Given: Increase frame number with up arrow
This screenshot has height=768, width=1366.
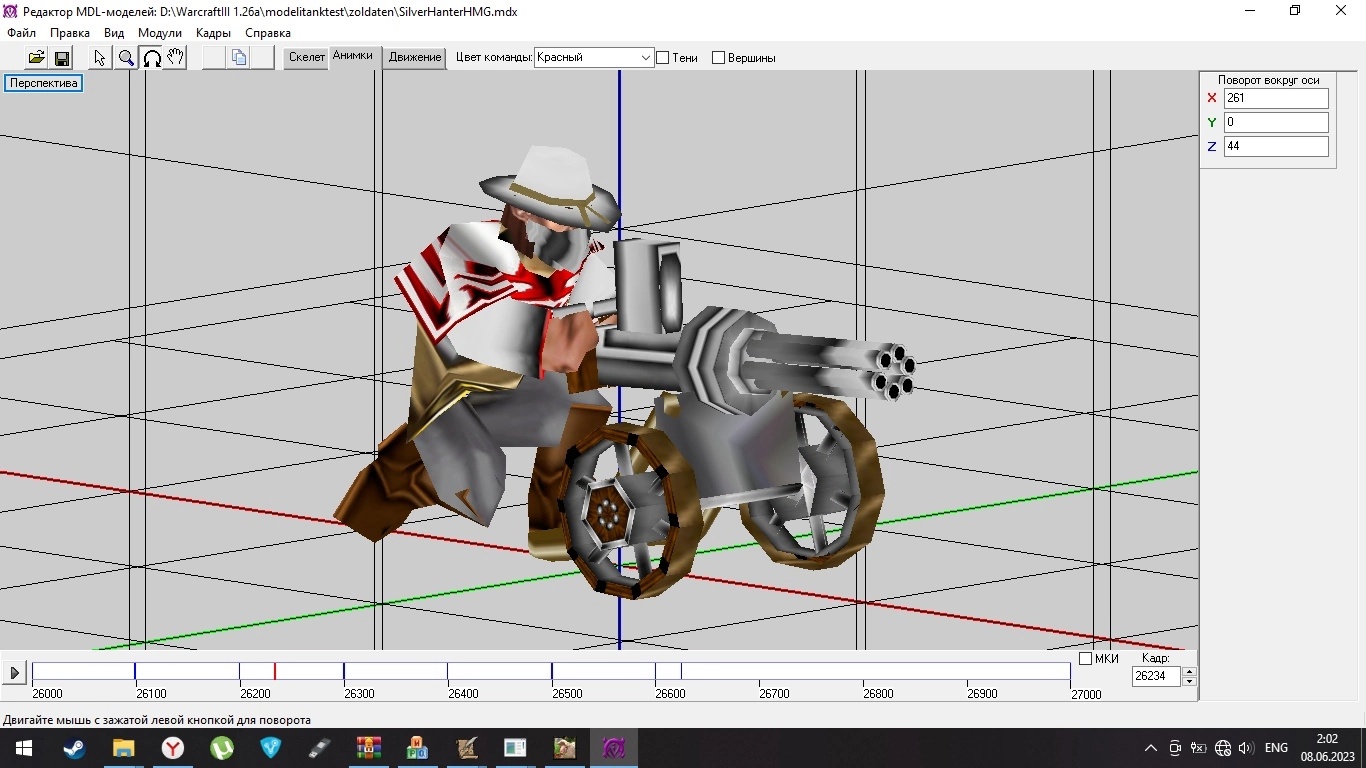Looking at the screenshot, I should click(1189, 671).
